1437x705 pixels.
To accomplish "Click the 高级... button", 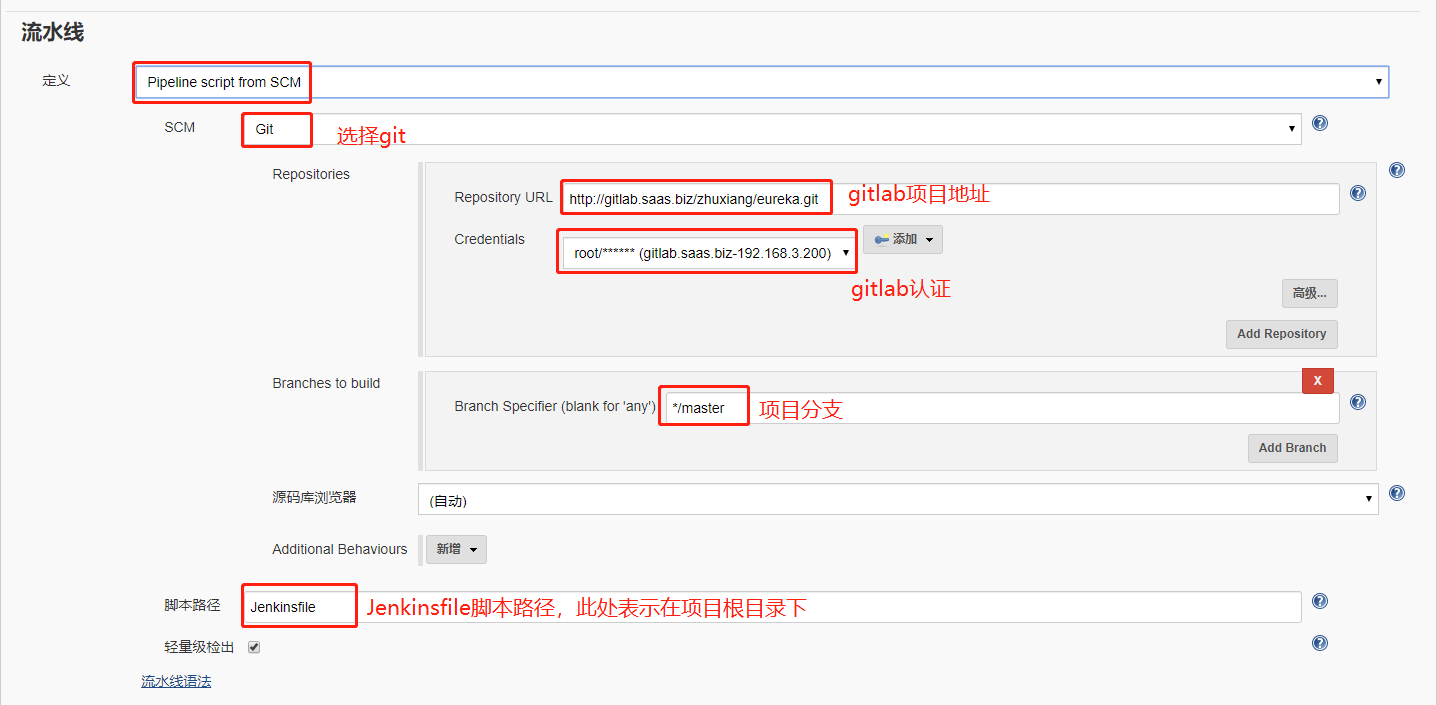I will [x=1309, y=293].
